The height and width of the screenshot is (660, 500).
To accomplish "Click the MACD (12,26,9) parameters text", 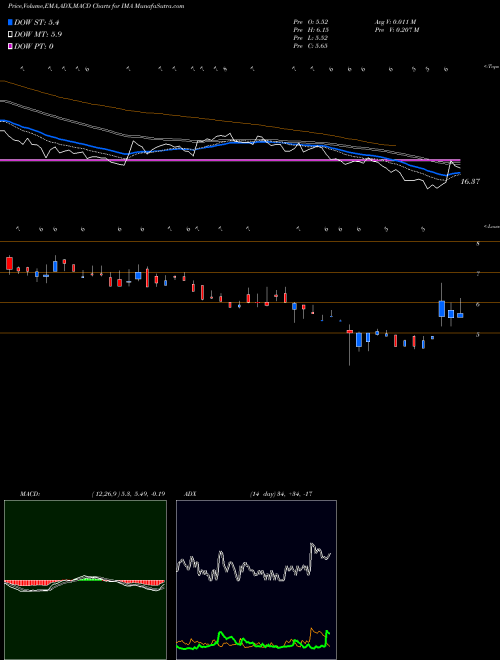I will tap(128, 494).
